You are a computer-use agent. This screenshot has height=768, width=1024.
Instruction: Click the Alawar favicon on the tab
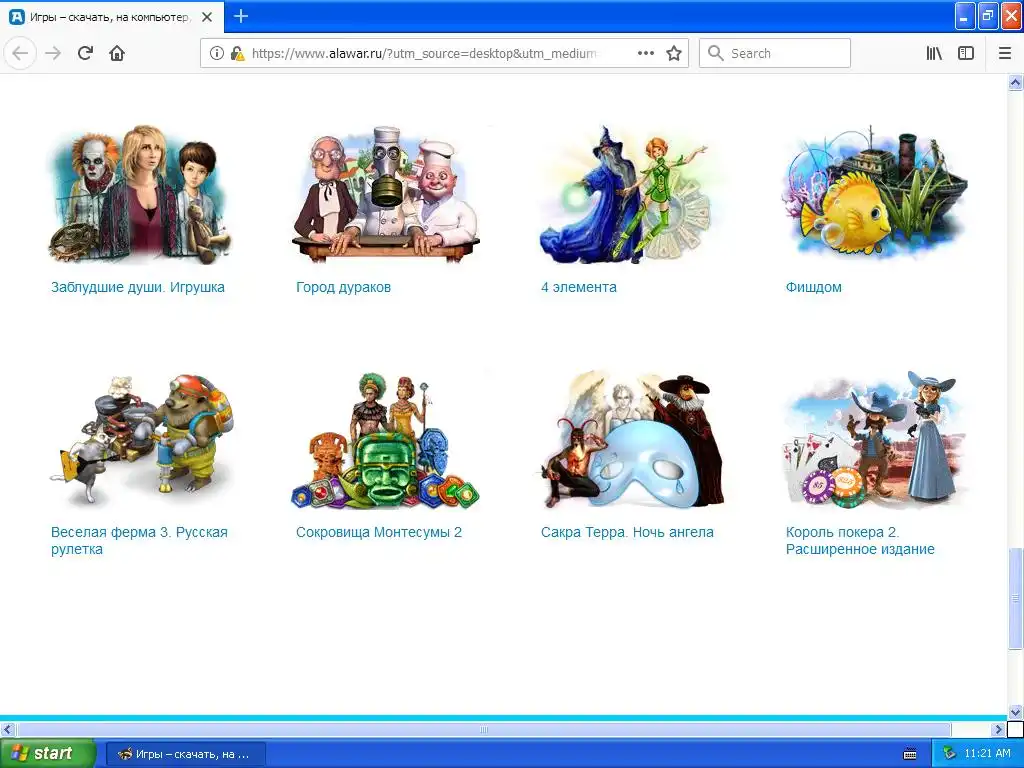pos(17,17)
